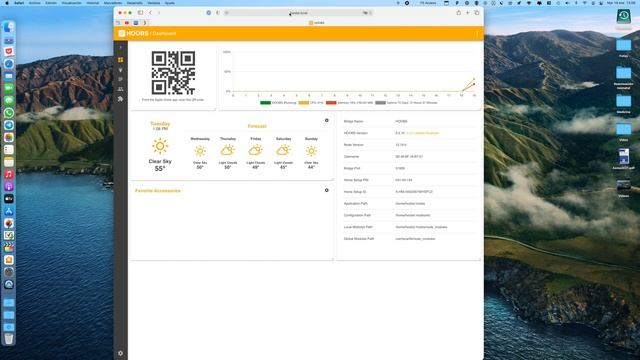The image size is (640, 360).
Task: Click the red pinned tab in Safari
Action: (x=127, y=23)
